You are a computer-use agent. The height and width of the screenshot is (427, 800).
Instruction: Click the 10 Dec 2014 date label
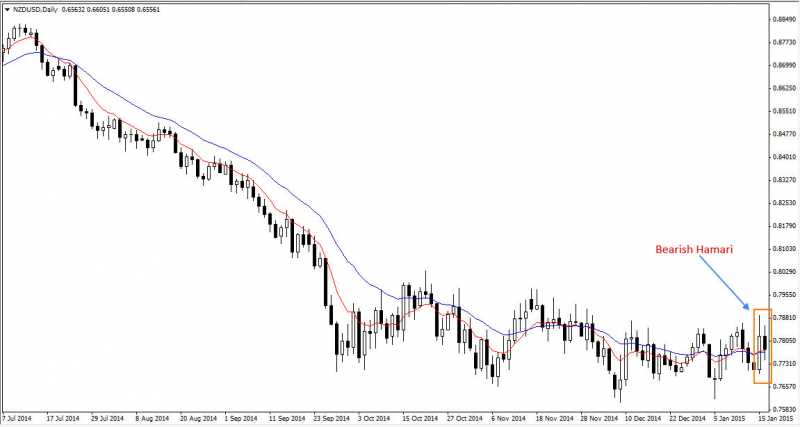(x=640, y=418)
